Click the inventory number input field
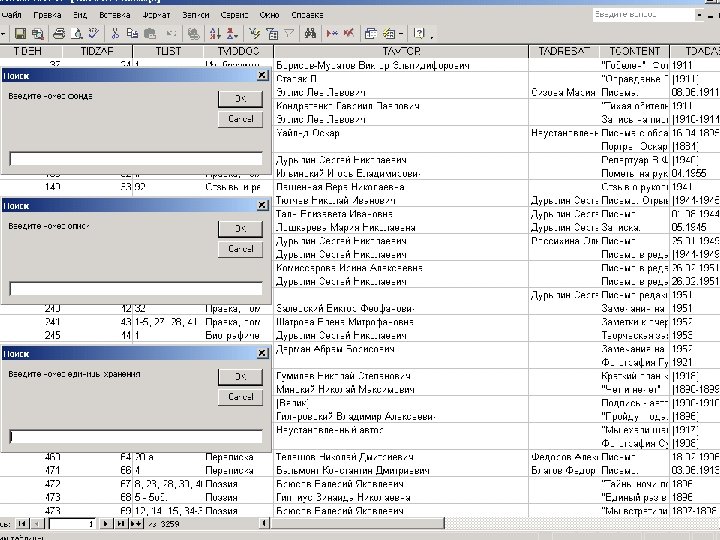Image resolution: width=720 pixels, height=540 pixels. (x=136, y=288)
